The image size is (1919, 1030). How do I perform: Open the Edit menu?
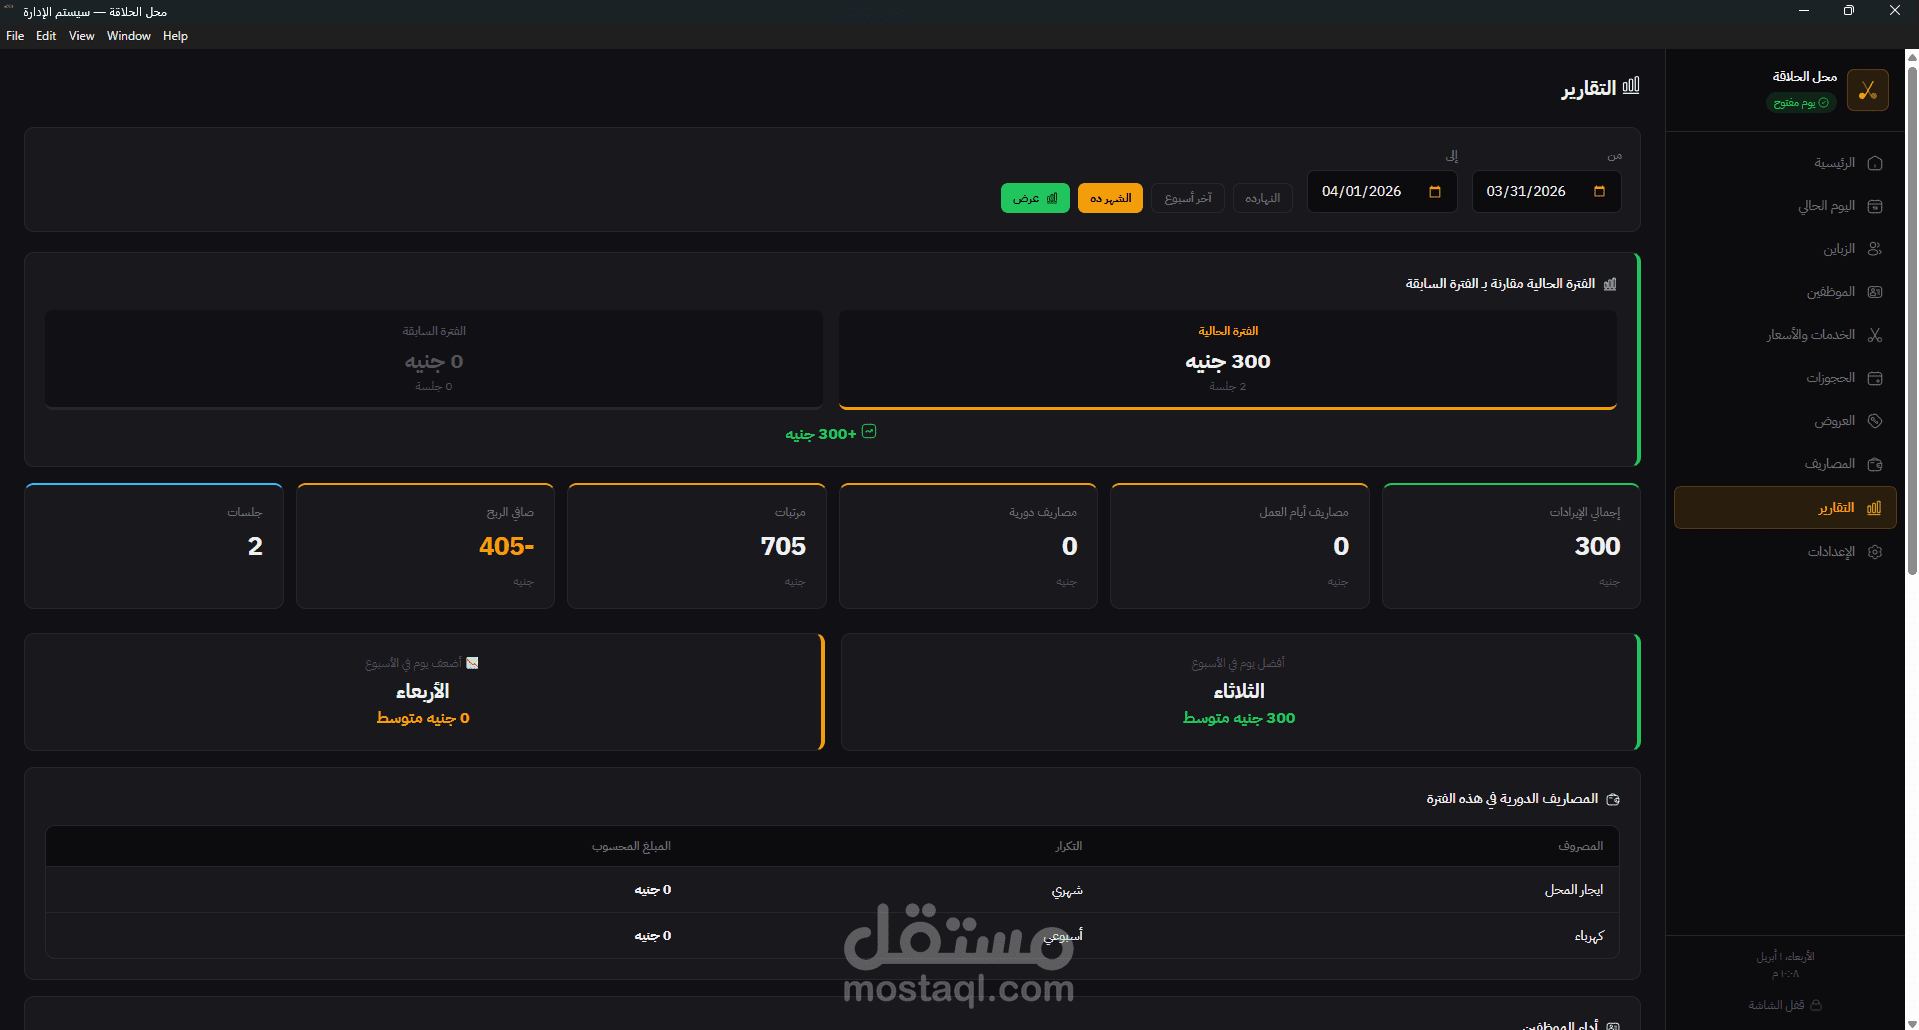click(46, 36)
